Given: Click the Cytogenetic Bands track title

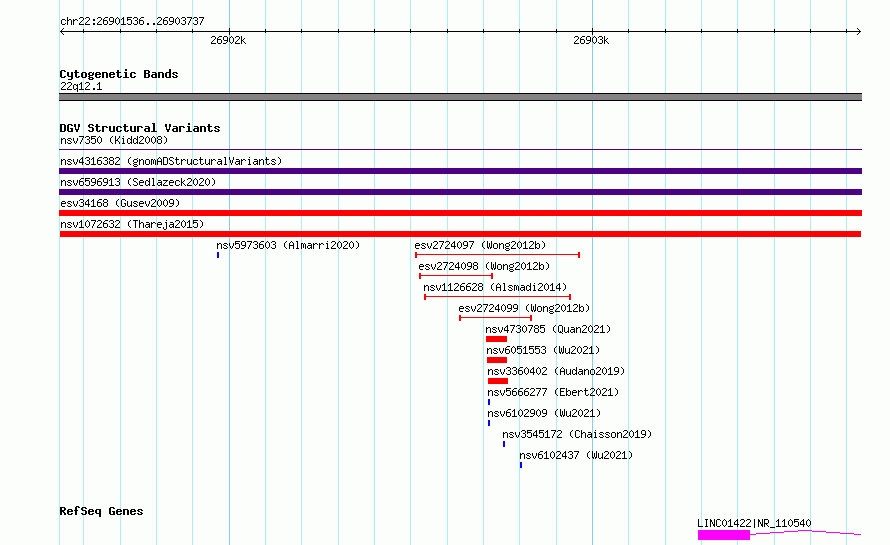Looking at the screenshot, I should click(x=119, y=74).
